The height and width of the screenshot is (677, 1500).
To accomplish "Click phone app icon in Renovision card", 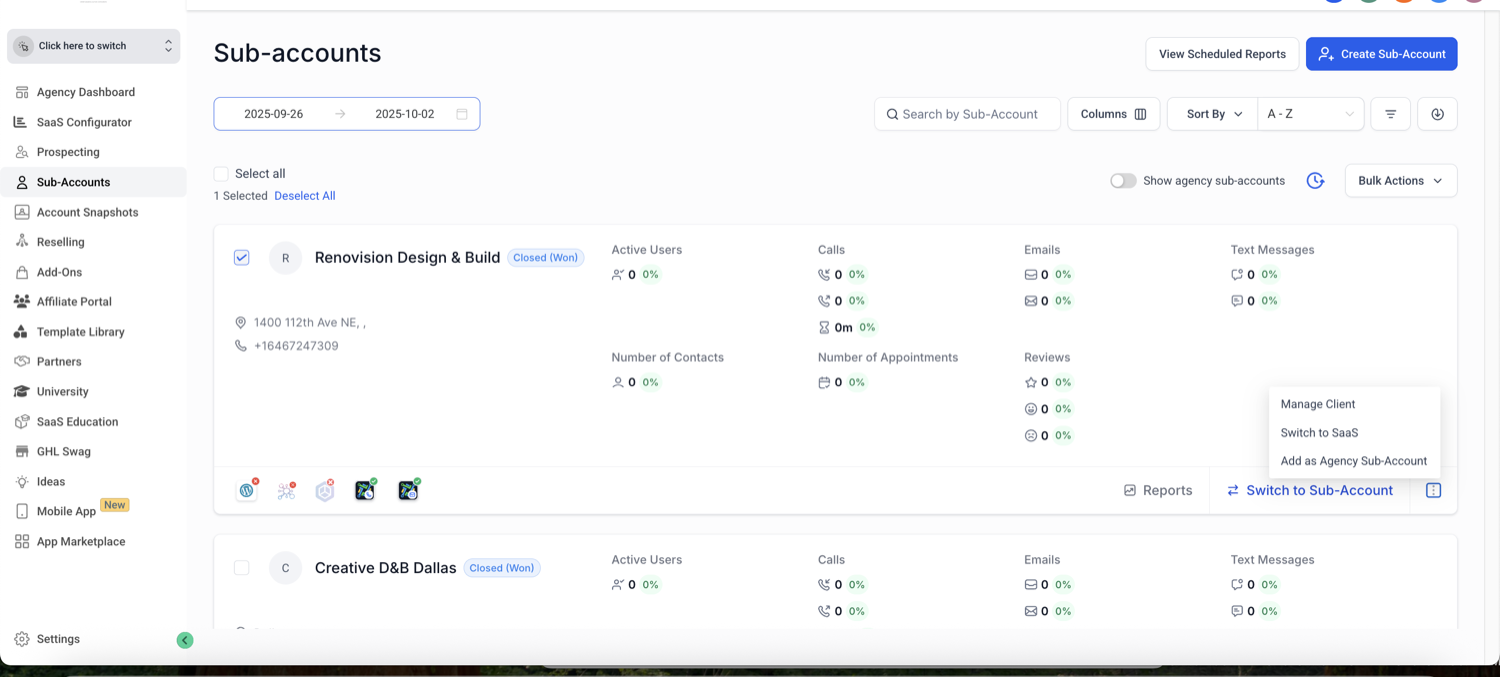I will 365,490.
